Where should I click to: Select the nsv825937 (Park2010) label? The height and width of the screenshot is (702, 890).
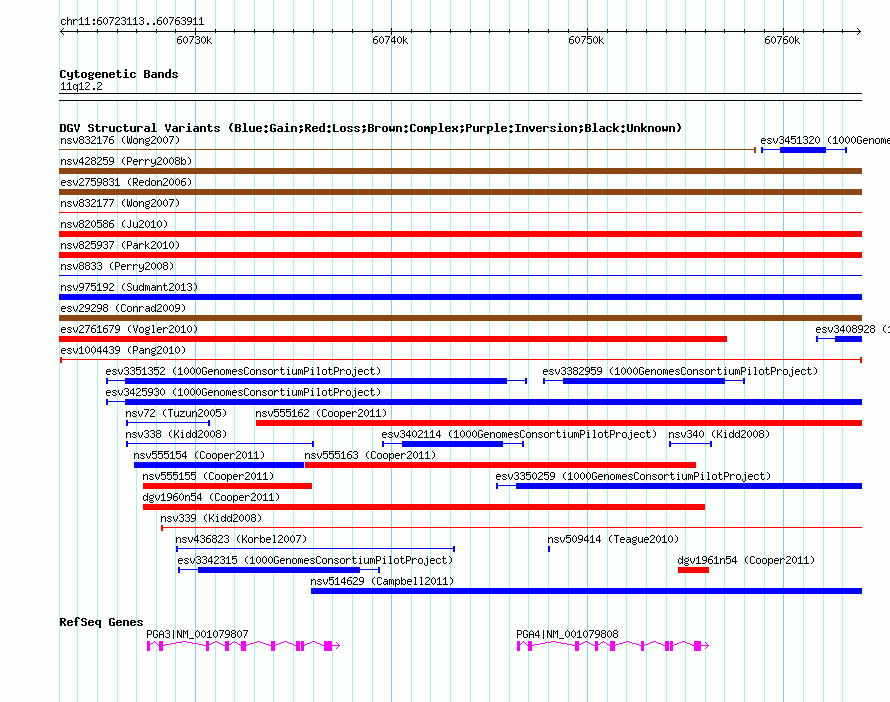point(120,245)
